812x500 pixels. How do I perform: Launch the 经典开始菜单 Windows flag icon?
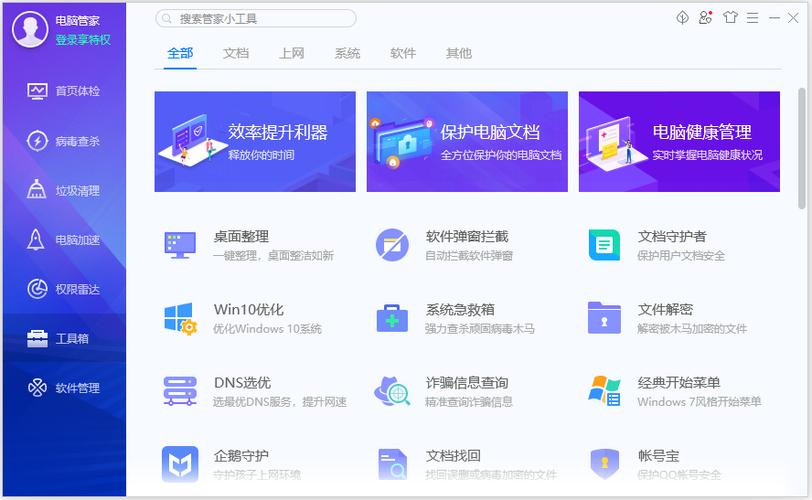pos(604,391)
